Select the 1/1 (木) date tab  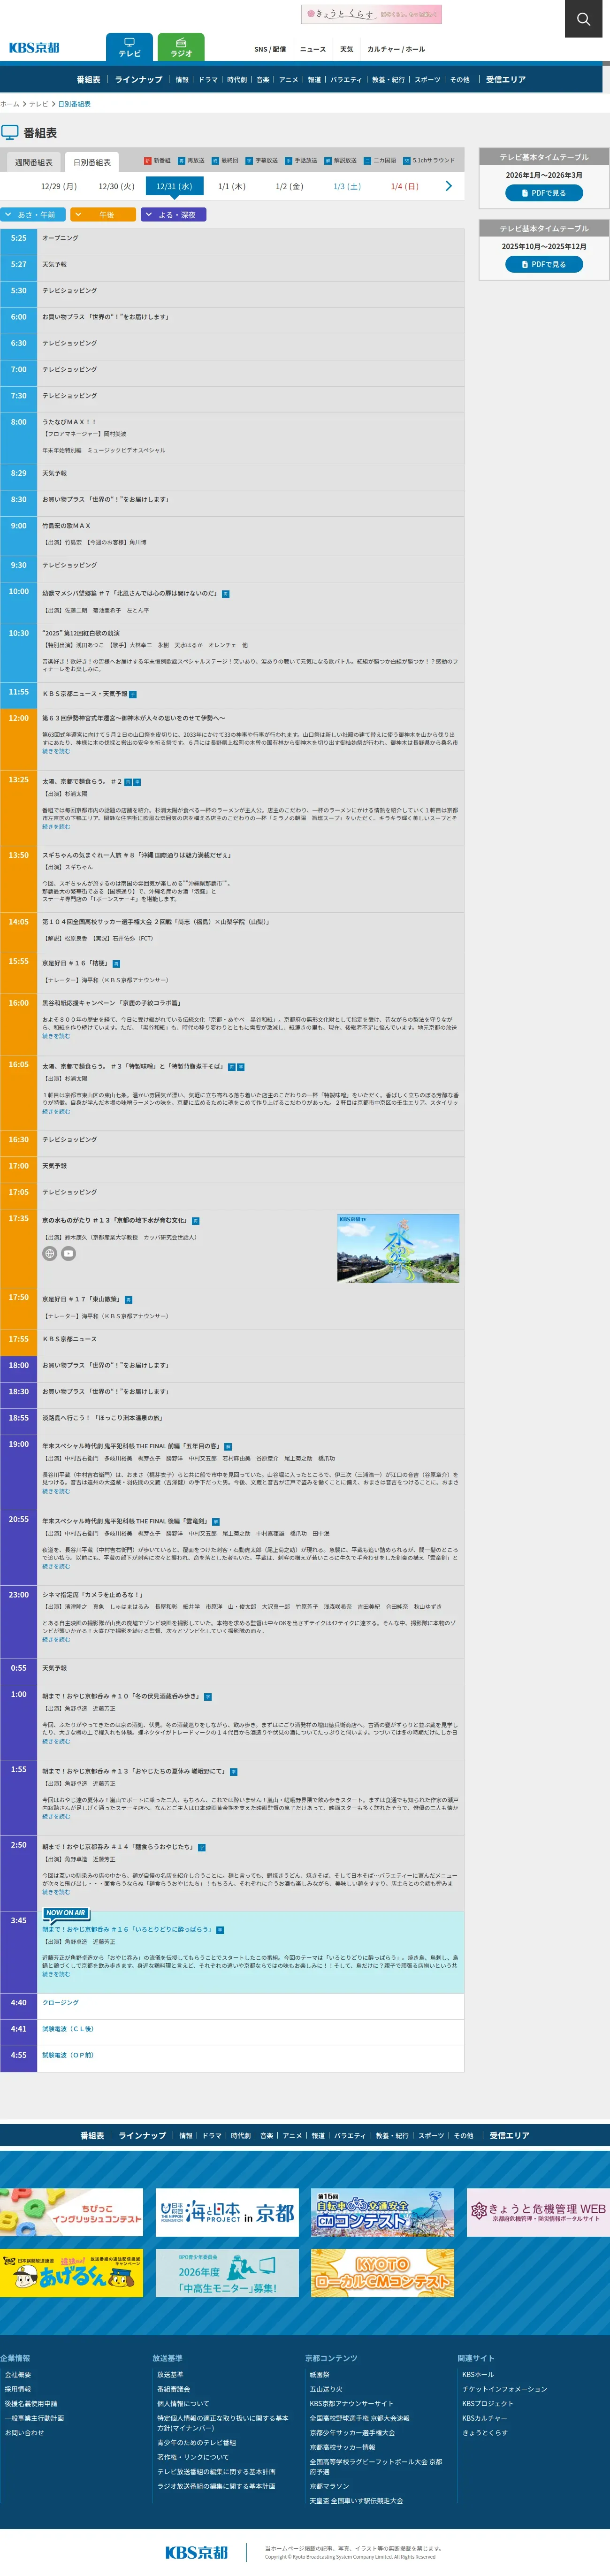click(x=232, y=186)
